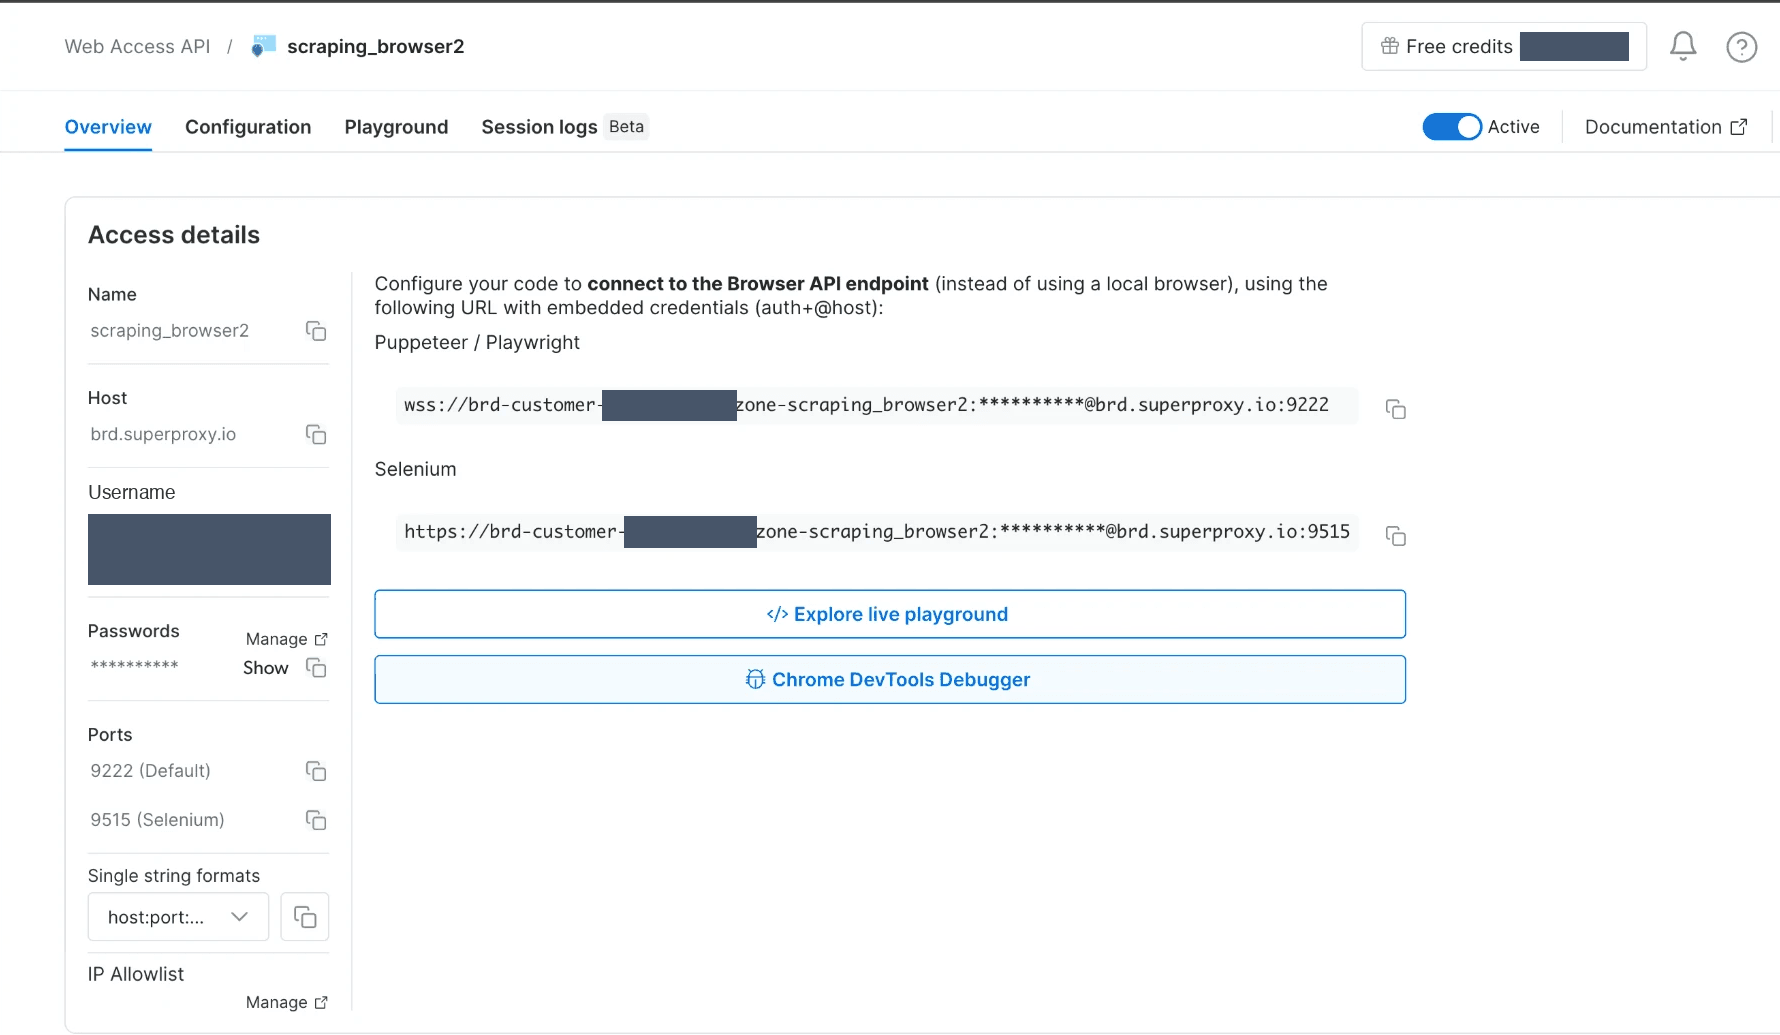This screenshot has width=1780, height=1035.
Task: Show the hidden password
Action: click(266, 668)
